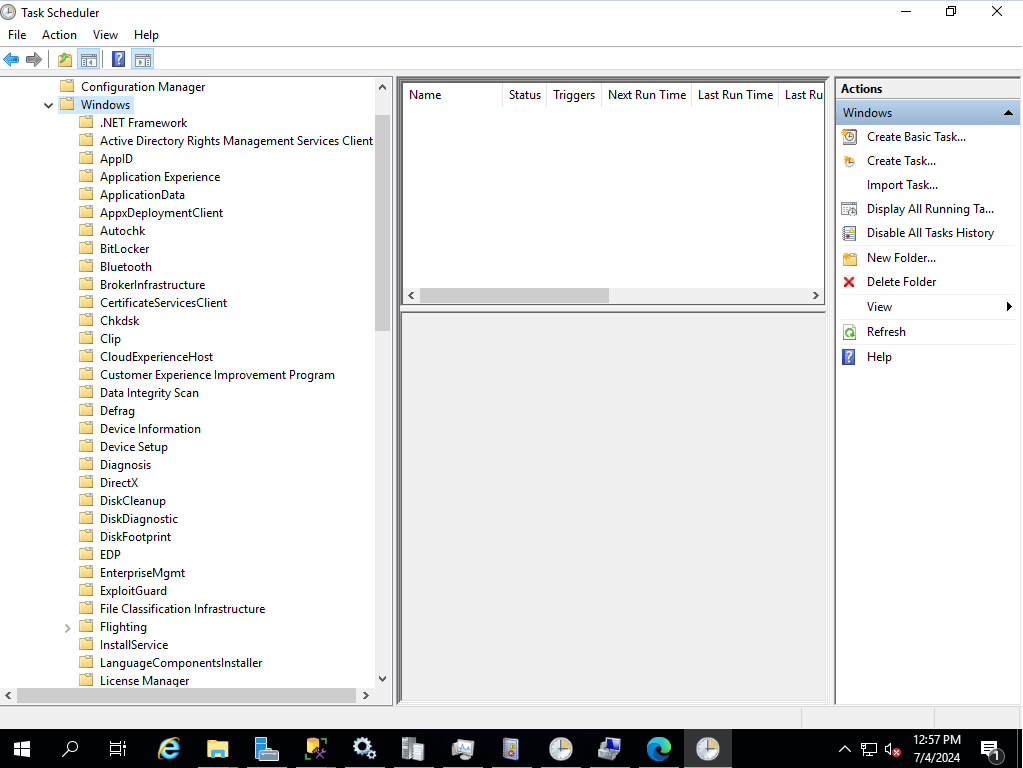
Task: Click the muted speaker tray icon
Action: (x=892, y=750)
